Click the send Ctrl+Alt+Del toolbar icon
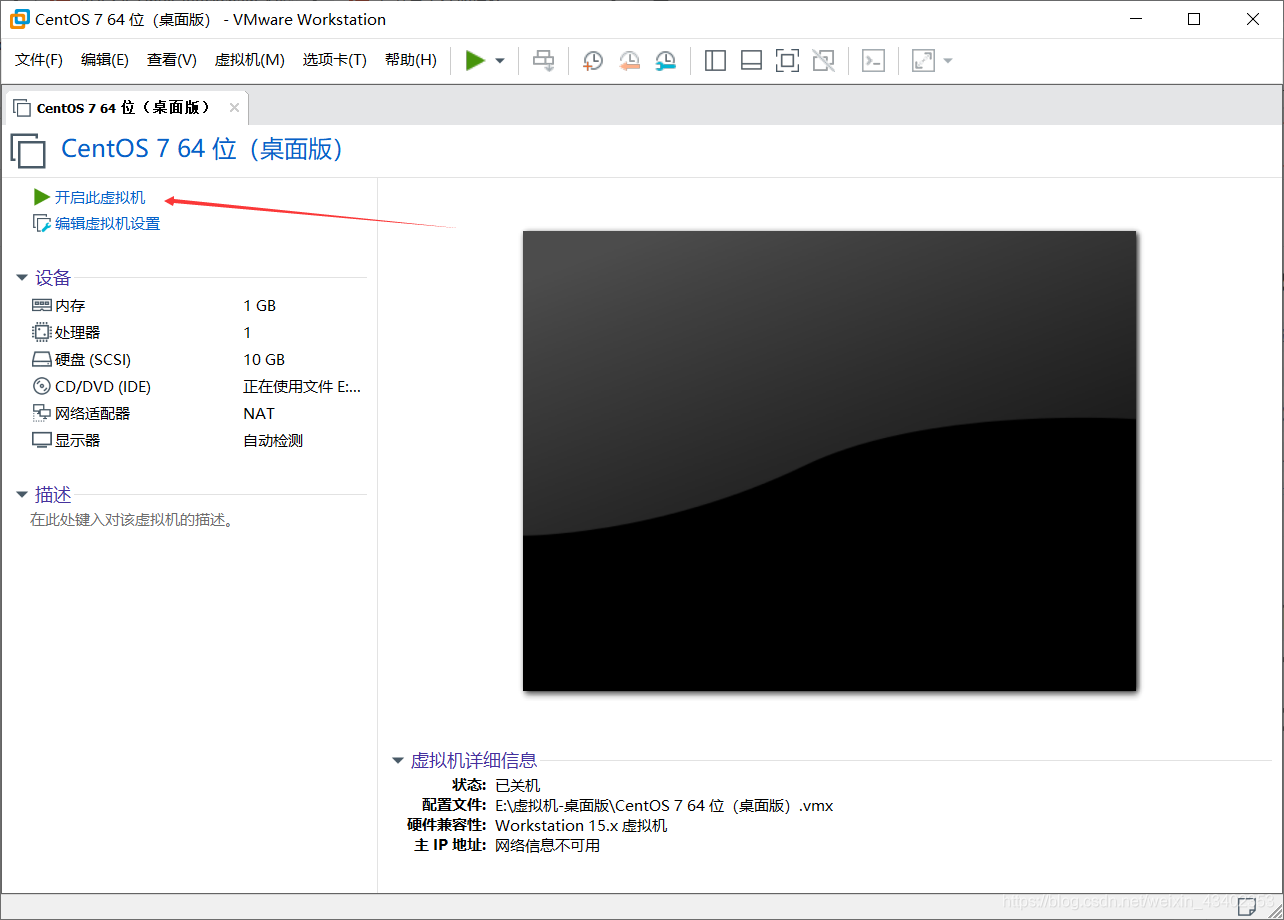The width and height of the screenshot is (1284, 920). point(543,61)
